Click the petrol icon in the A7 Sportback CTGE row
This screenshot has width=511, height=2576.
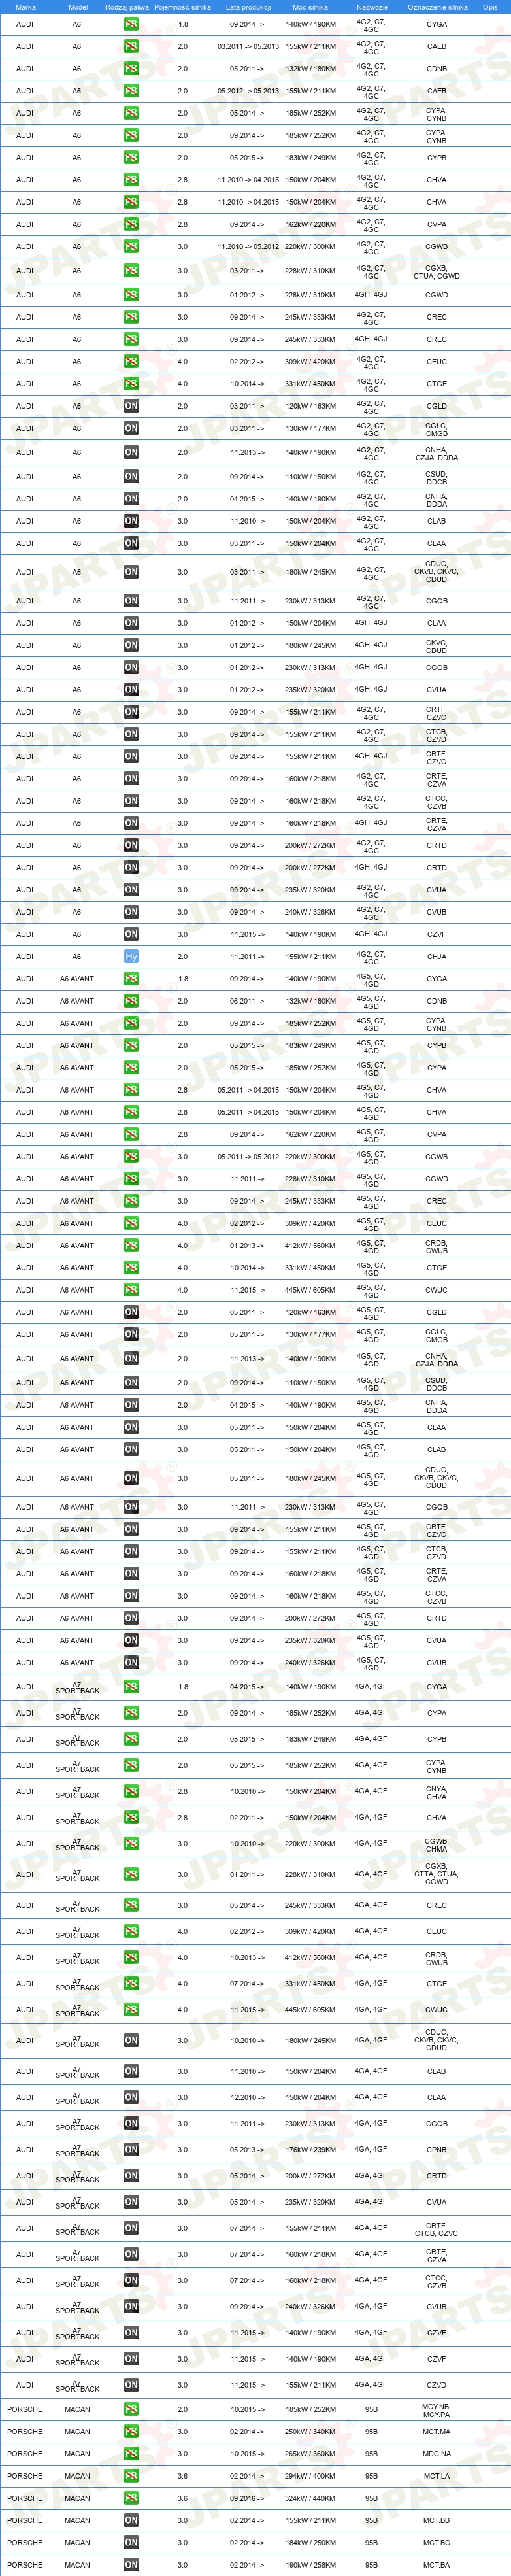(x=131, y=1983)
